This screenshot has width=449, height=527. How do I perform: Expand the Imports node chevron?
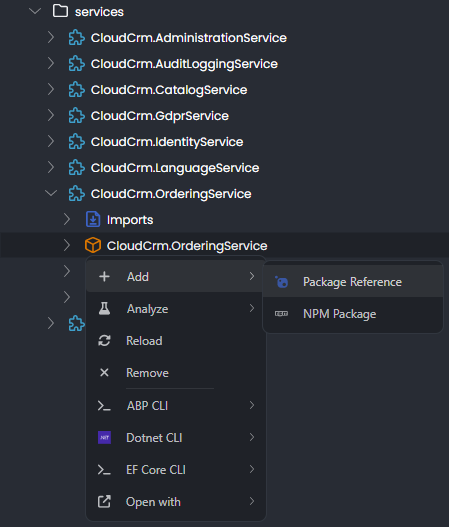tap(67, 219)
